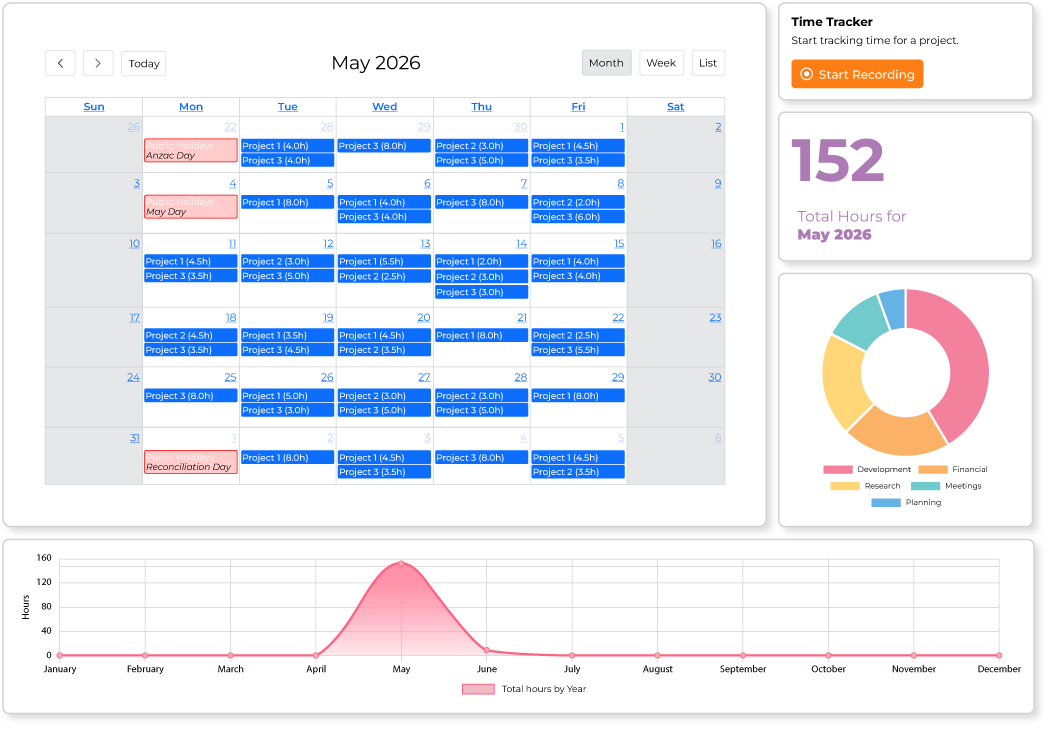Click the Sun column header
Image resolution: width=1055 pixels, height=734 pixels.
tap(94, 108)
